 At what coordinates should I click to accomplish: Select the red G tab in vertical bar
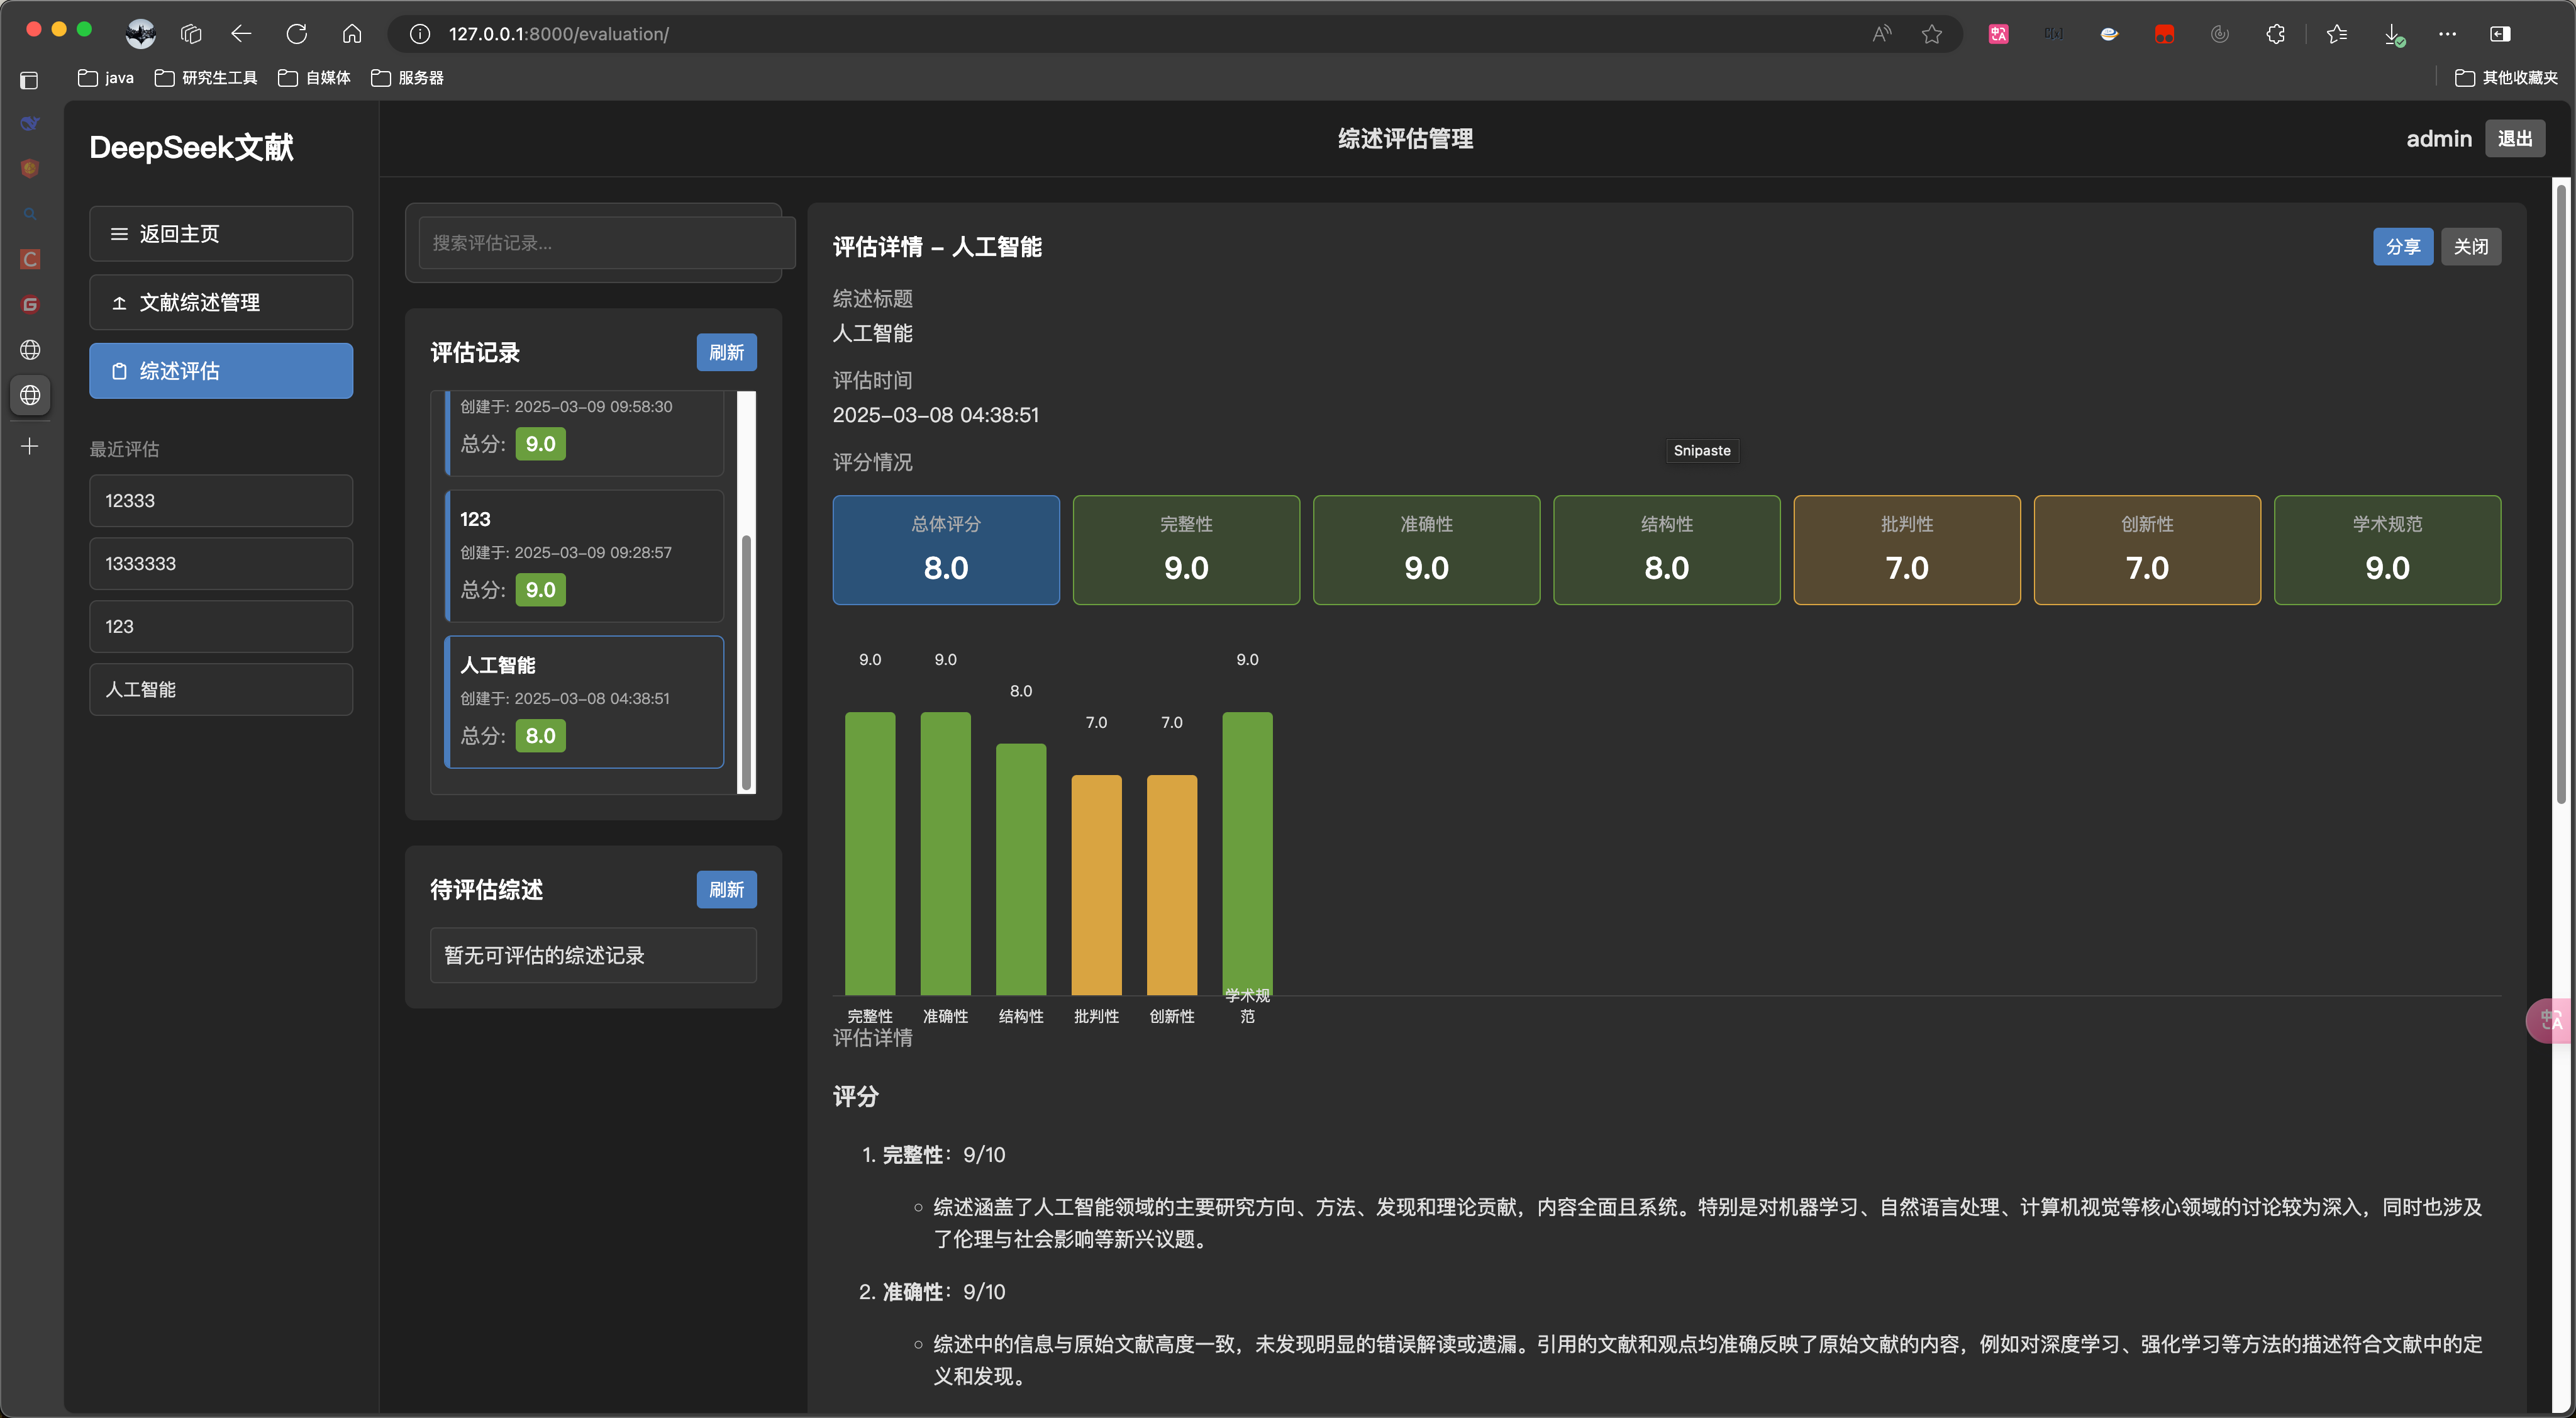click(30, 304)
